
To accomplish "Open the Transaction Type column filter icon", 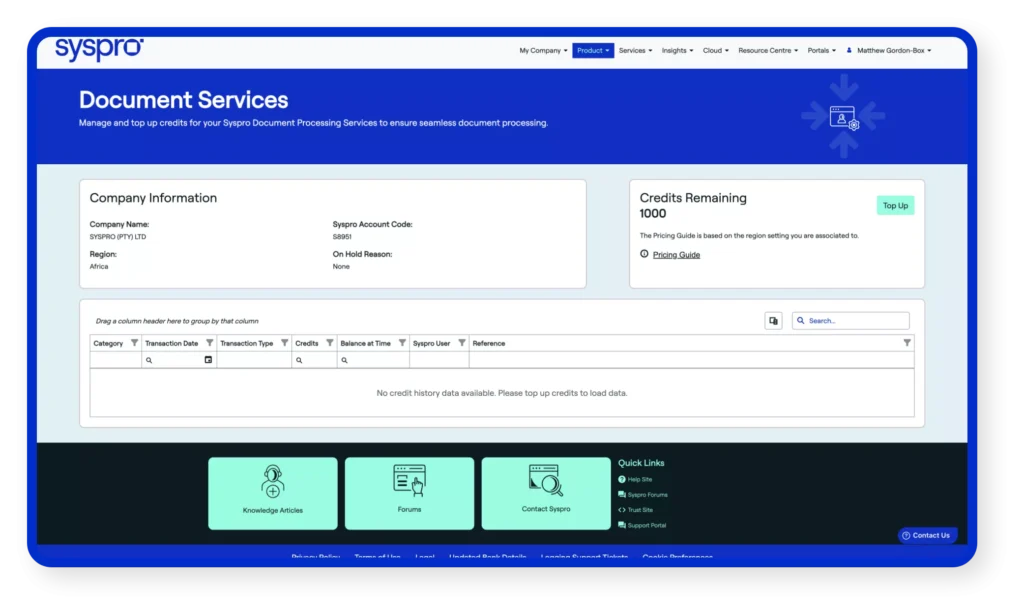I will 285,343.
